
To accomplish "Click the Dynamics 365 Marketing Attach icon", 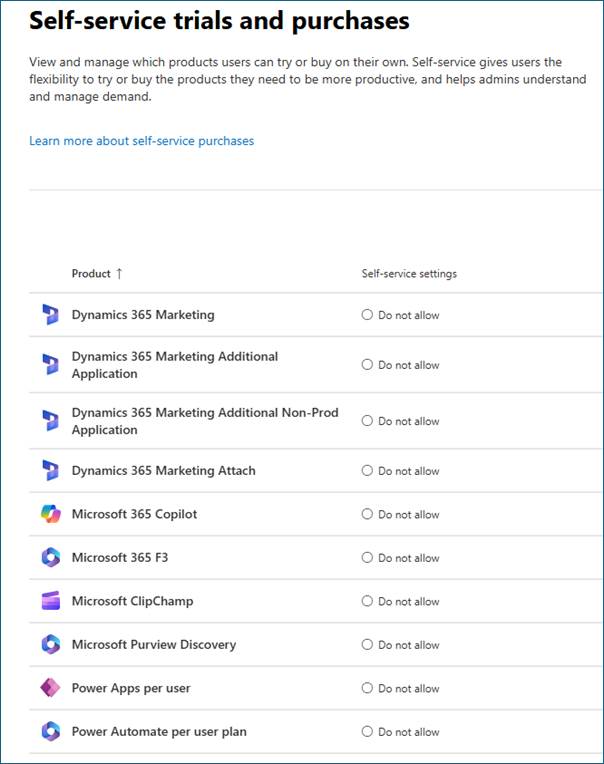I will 50,471.
